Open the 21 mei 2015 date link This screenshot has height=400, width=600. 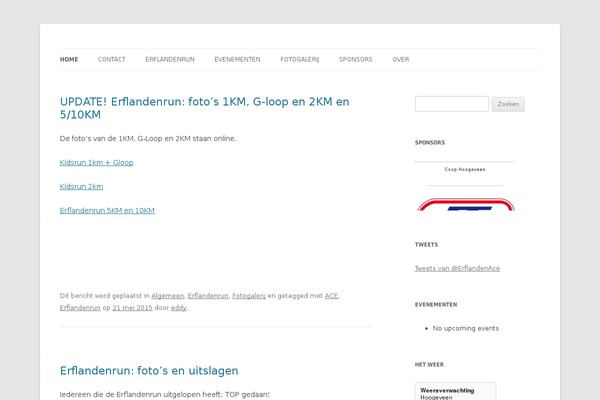132,308
